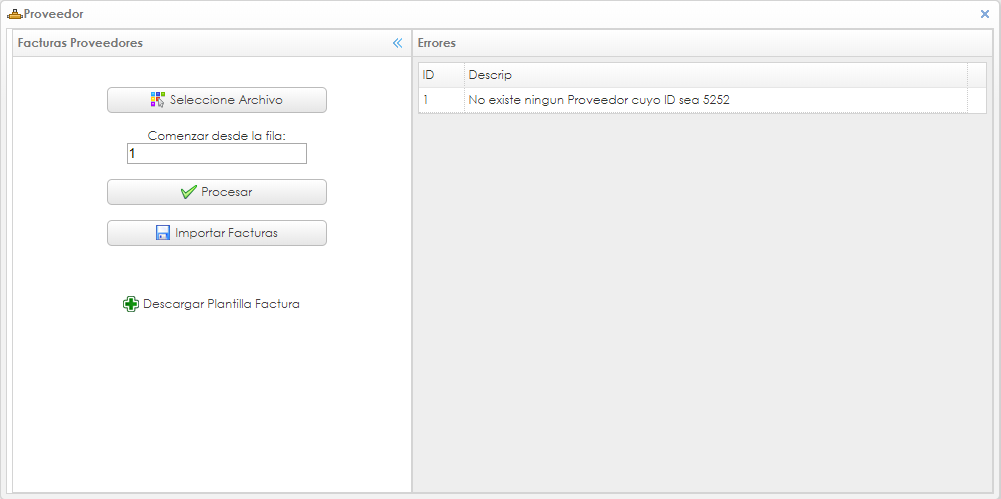Click the Procesar button
The height and width of the screenshot is (499, 1001).
pos(216,192)
